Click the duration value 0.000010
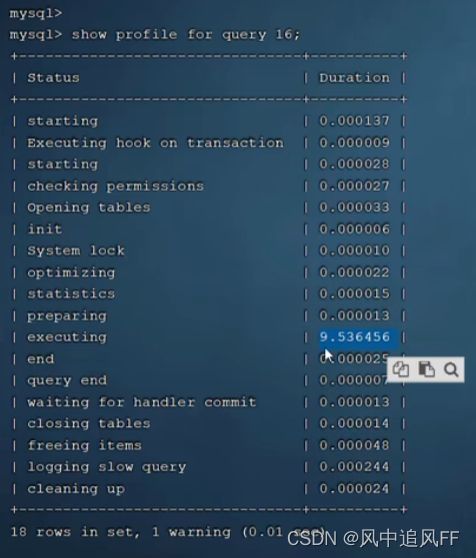 coord(354,251)
